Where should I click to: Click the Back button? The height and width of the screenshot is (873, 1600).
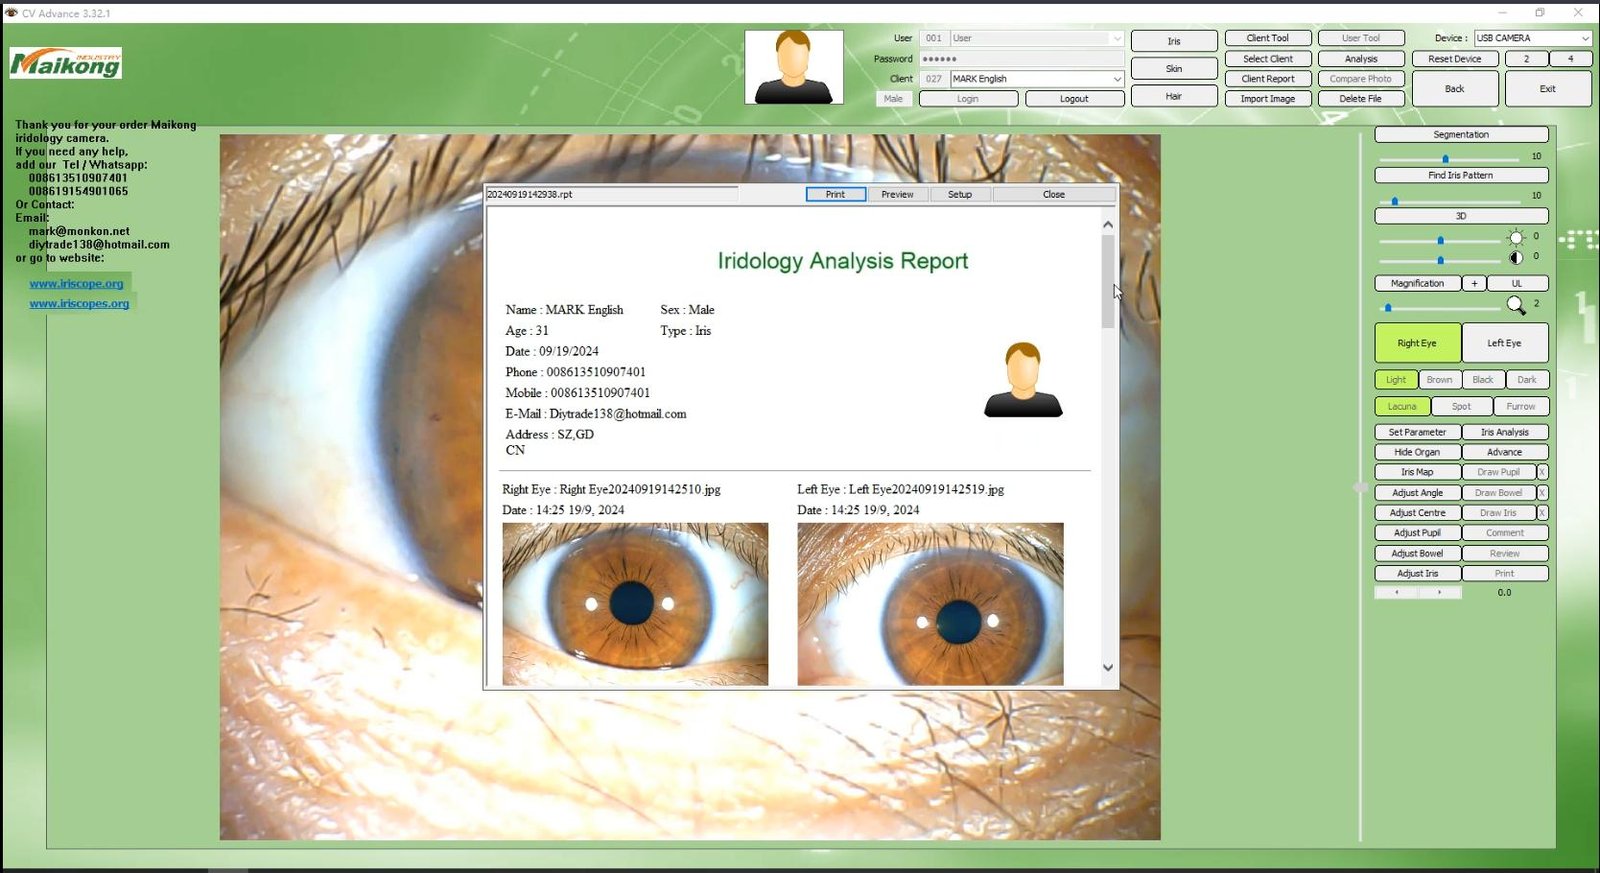tap(1455, 89)
